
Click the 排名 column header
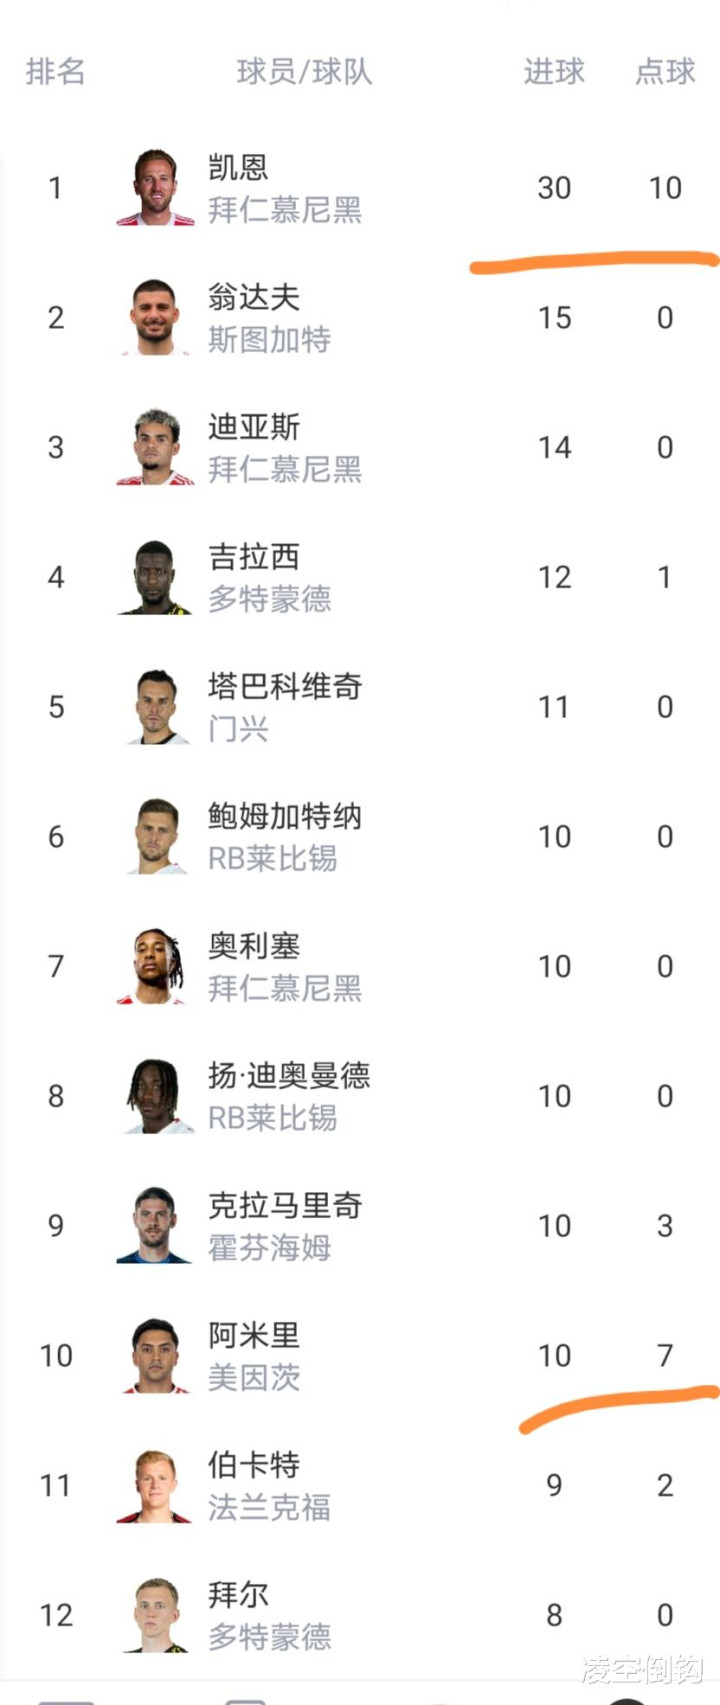point(55,72)
